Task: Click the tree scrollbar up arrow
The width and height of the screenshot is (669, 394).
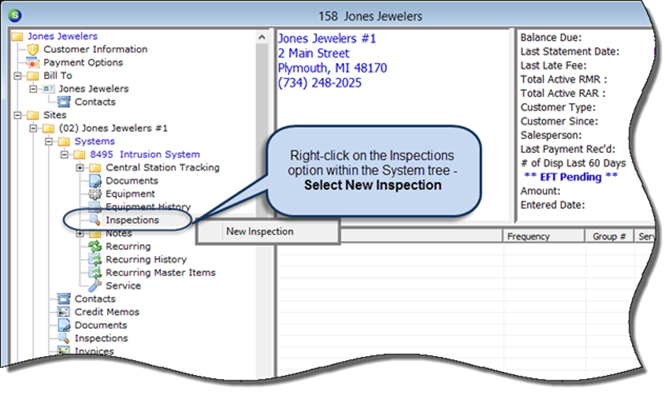Action: click(x=262, y=38)
